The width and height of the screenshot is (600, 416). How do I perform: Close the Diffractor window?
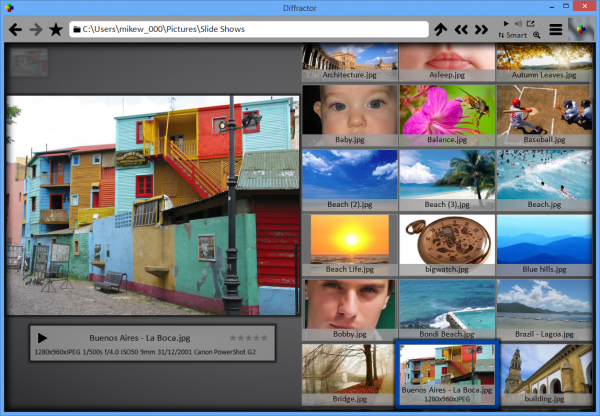click(x=585, y=6)
